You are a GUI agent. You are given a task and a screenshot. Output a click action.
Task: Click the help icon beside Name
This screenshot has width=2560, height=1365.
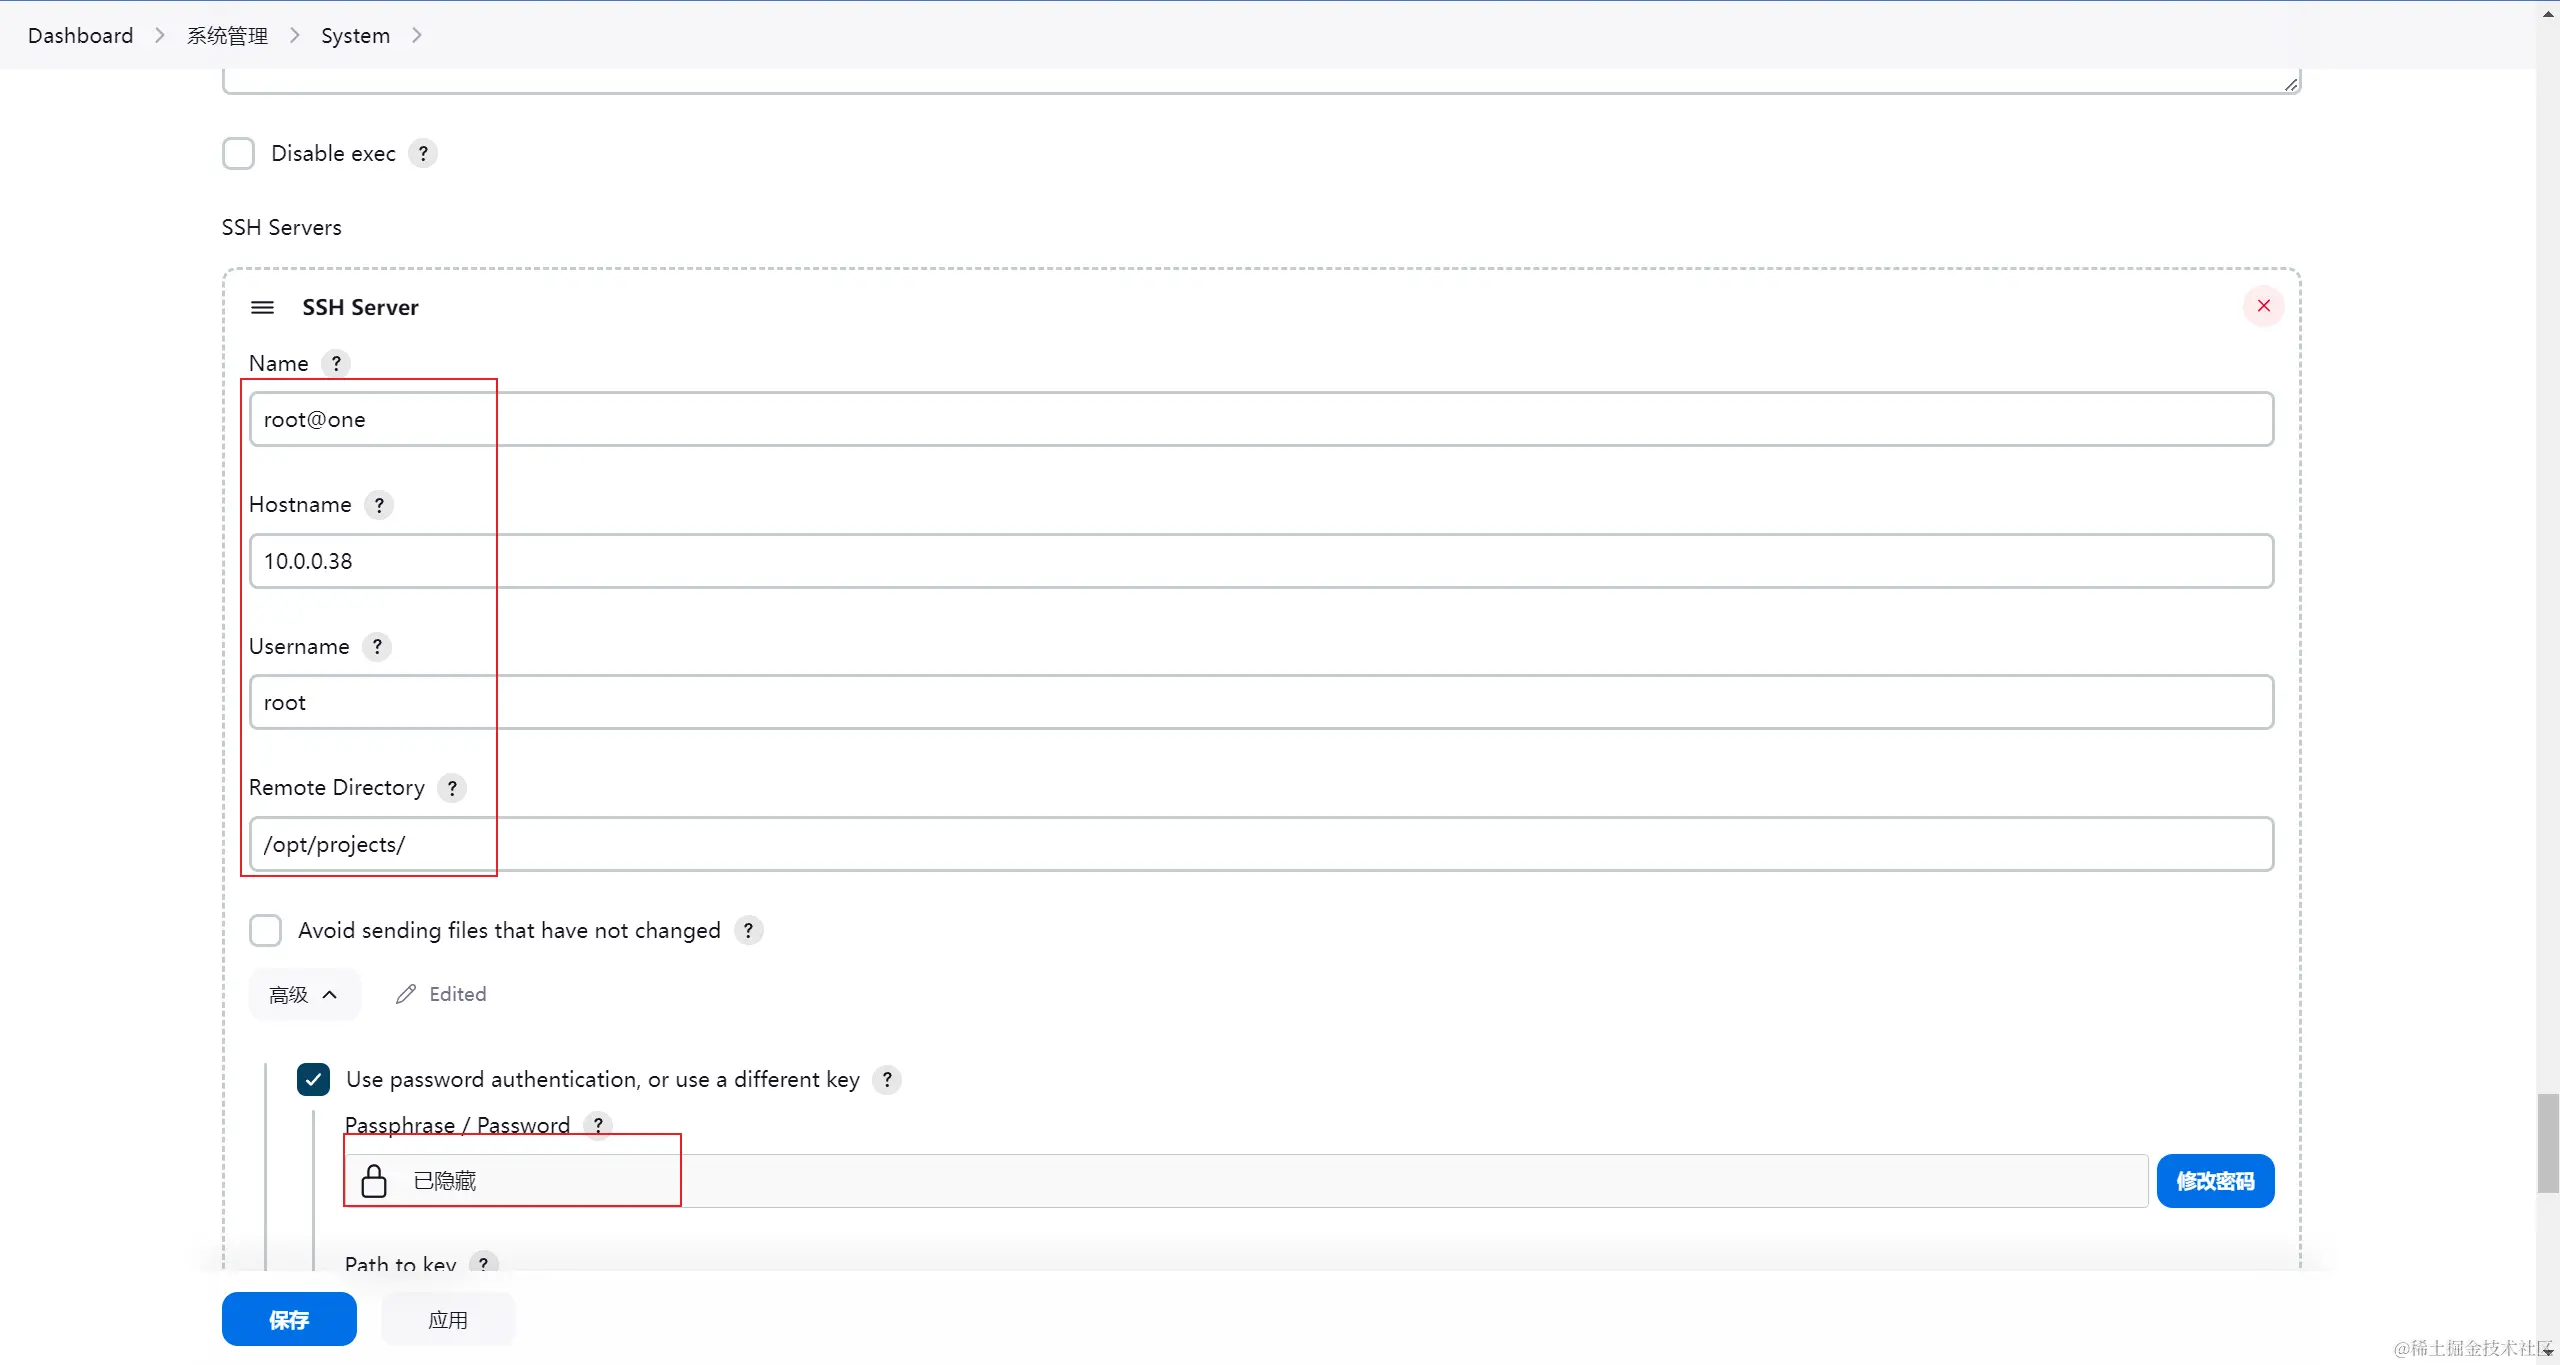click(336, 364)
